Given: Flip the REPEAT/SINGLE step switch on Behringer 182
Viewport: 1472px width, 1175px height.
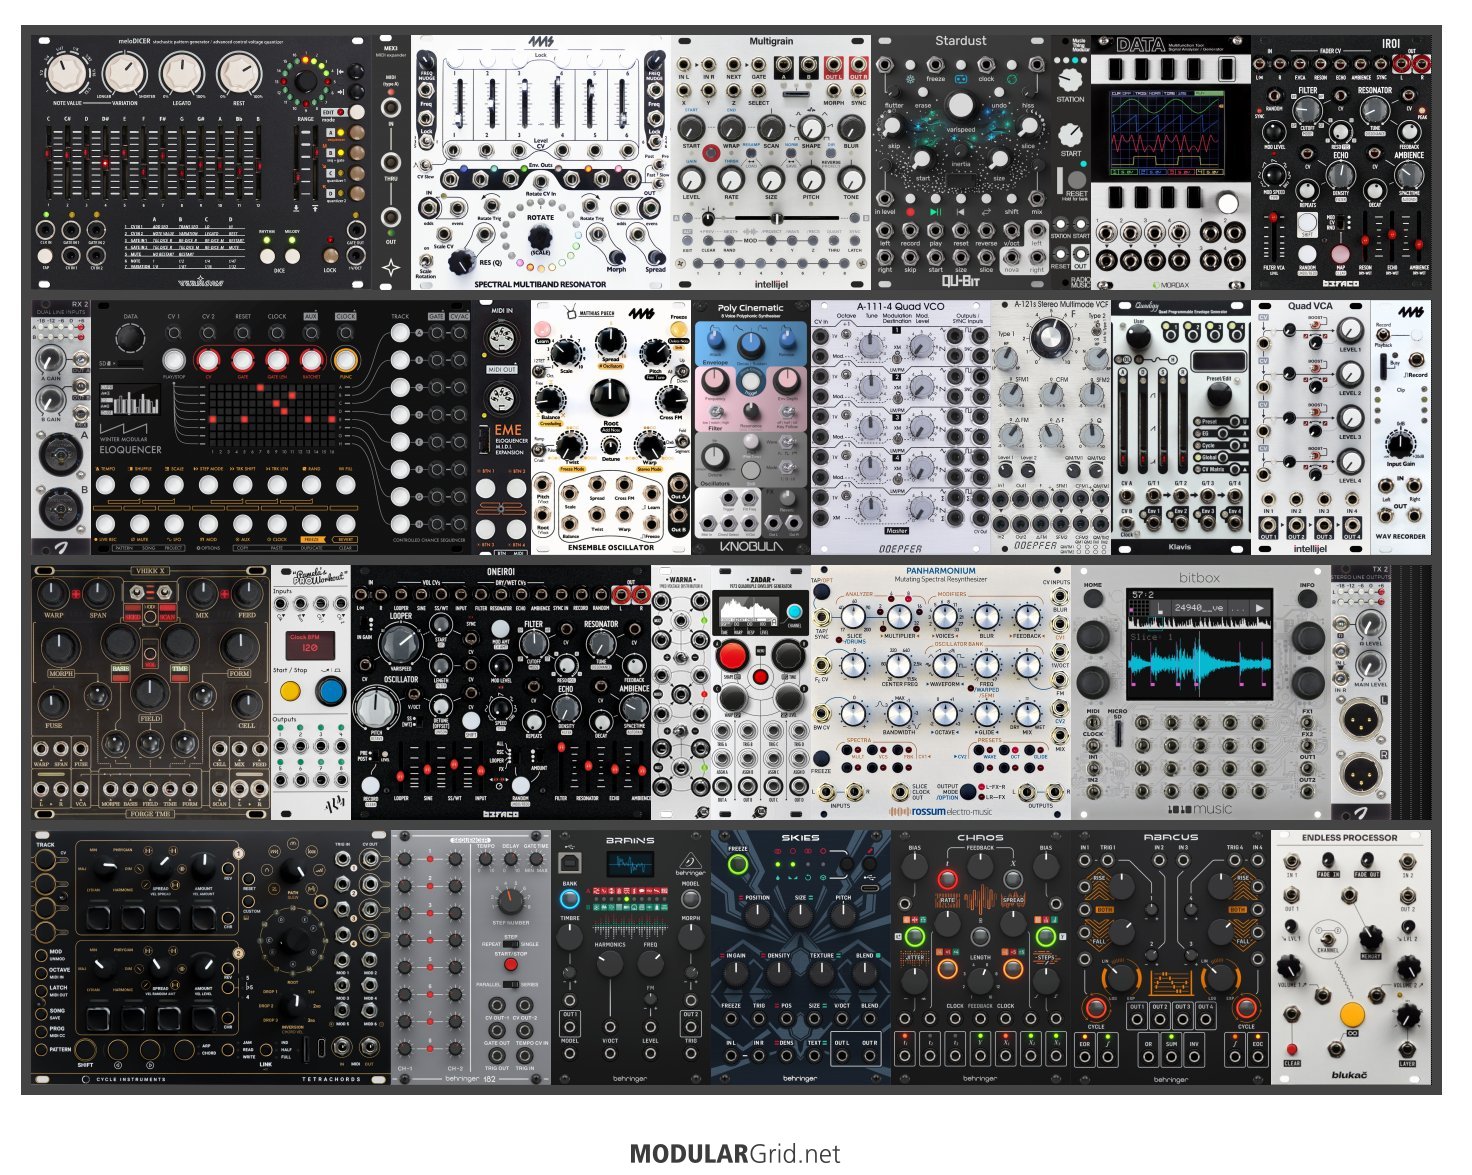Looking at the screenshot, I should [511, 943].
